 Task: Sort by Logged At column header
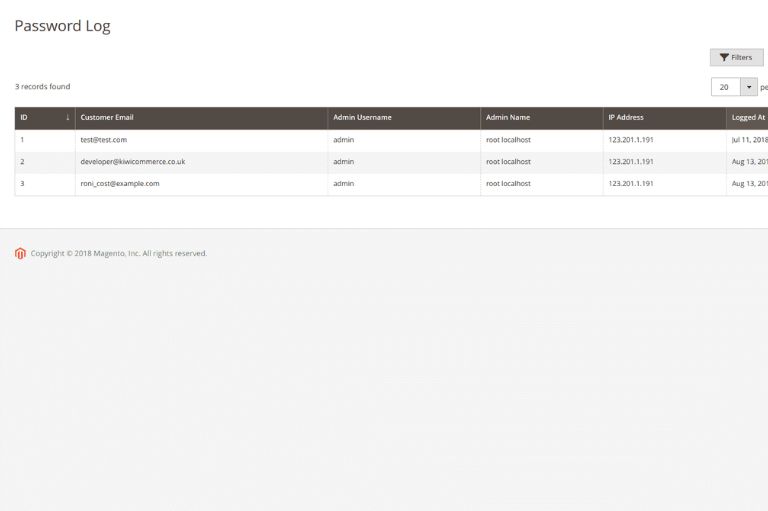pyautogui.click(x=748, y=118)
